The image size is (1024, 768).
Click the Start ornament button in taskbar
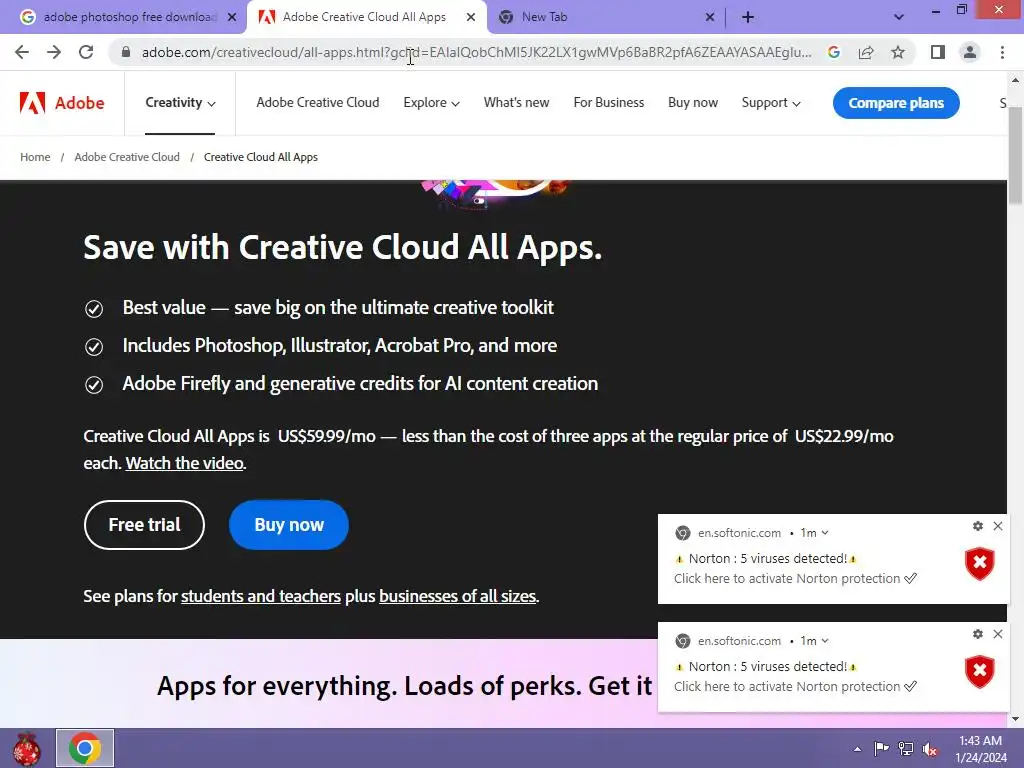click(x=27, y=748)
